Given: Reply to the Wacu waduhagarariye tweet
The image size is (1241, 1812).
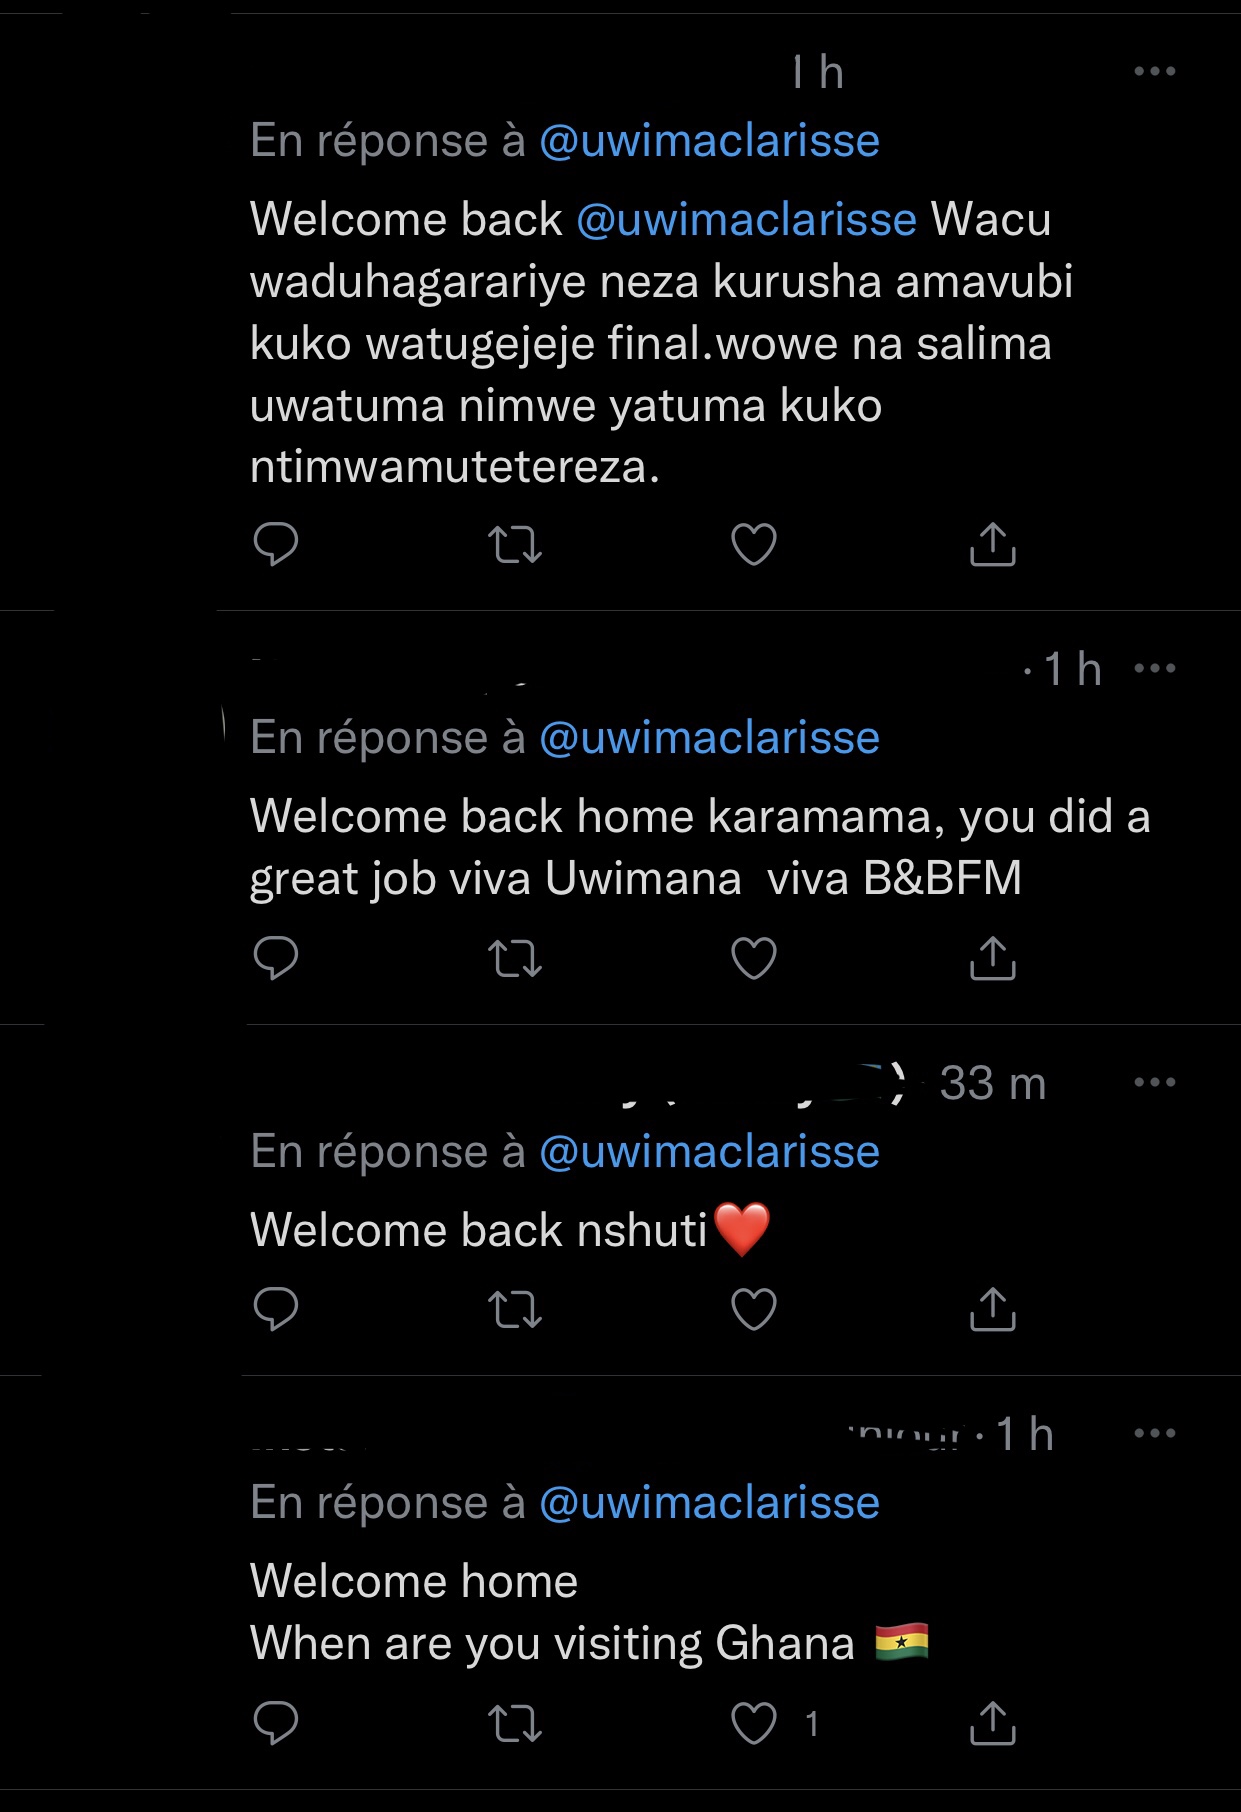Looking at the screenshot, I should click(x=276, y=544).
